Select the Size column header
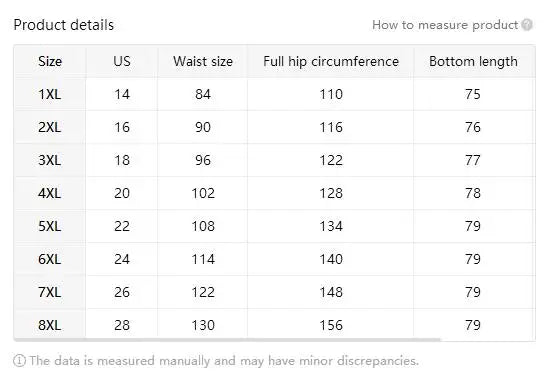The height and width of the screenshot is (386, 559). (50, 61)
